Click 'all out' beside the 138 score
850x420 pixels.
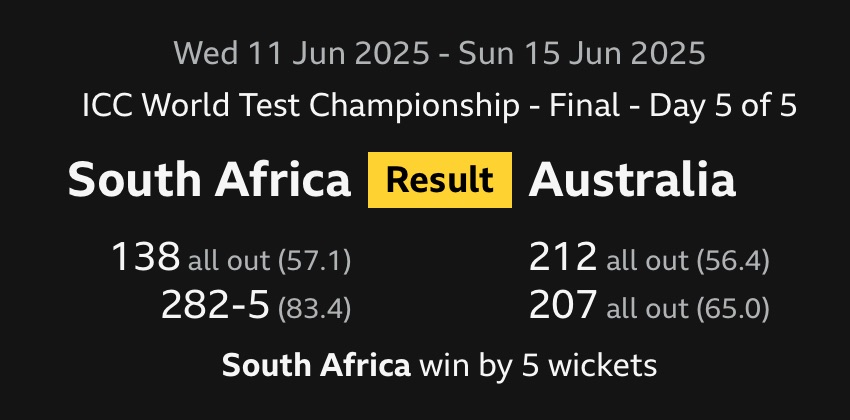click(229, 262)
